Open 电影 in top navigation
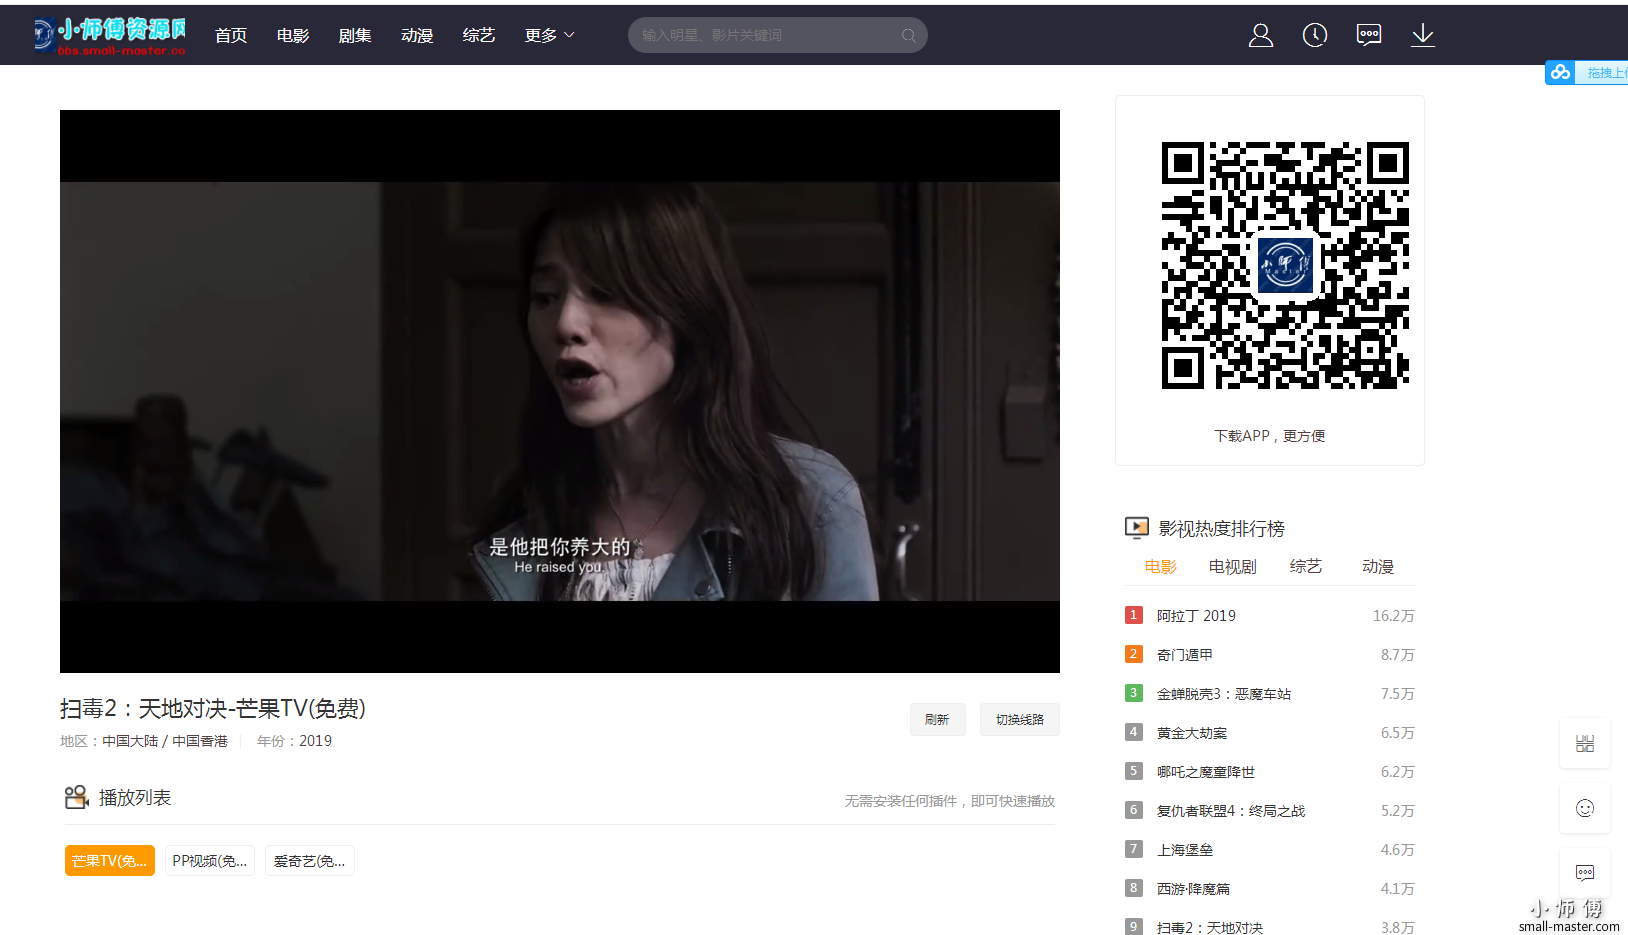 (293, 35)
